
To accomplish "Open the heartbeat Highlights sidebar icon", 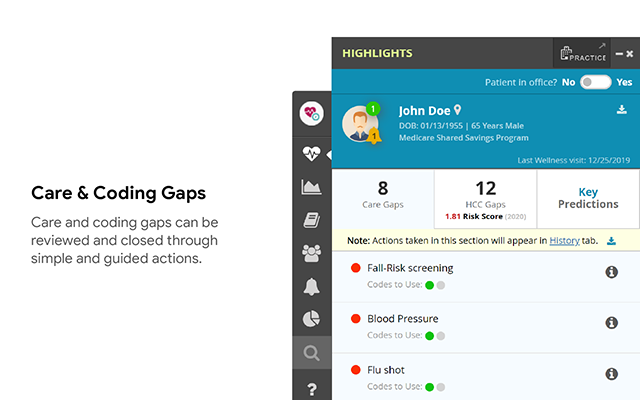I will coord(311,155).
